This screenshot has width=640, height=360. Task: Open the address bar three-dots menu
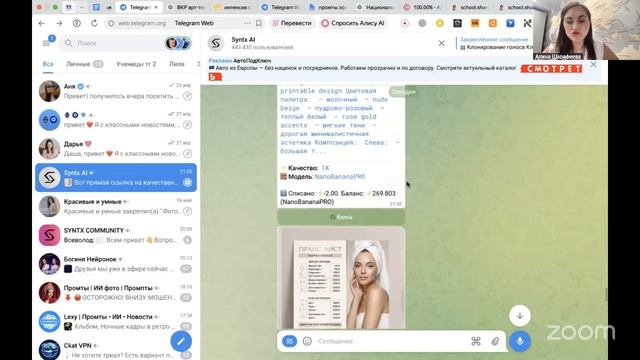point(248,23)
